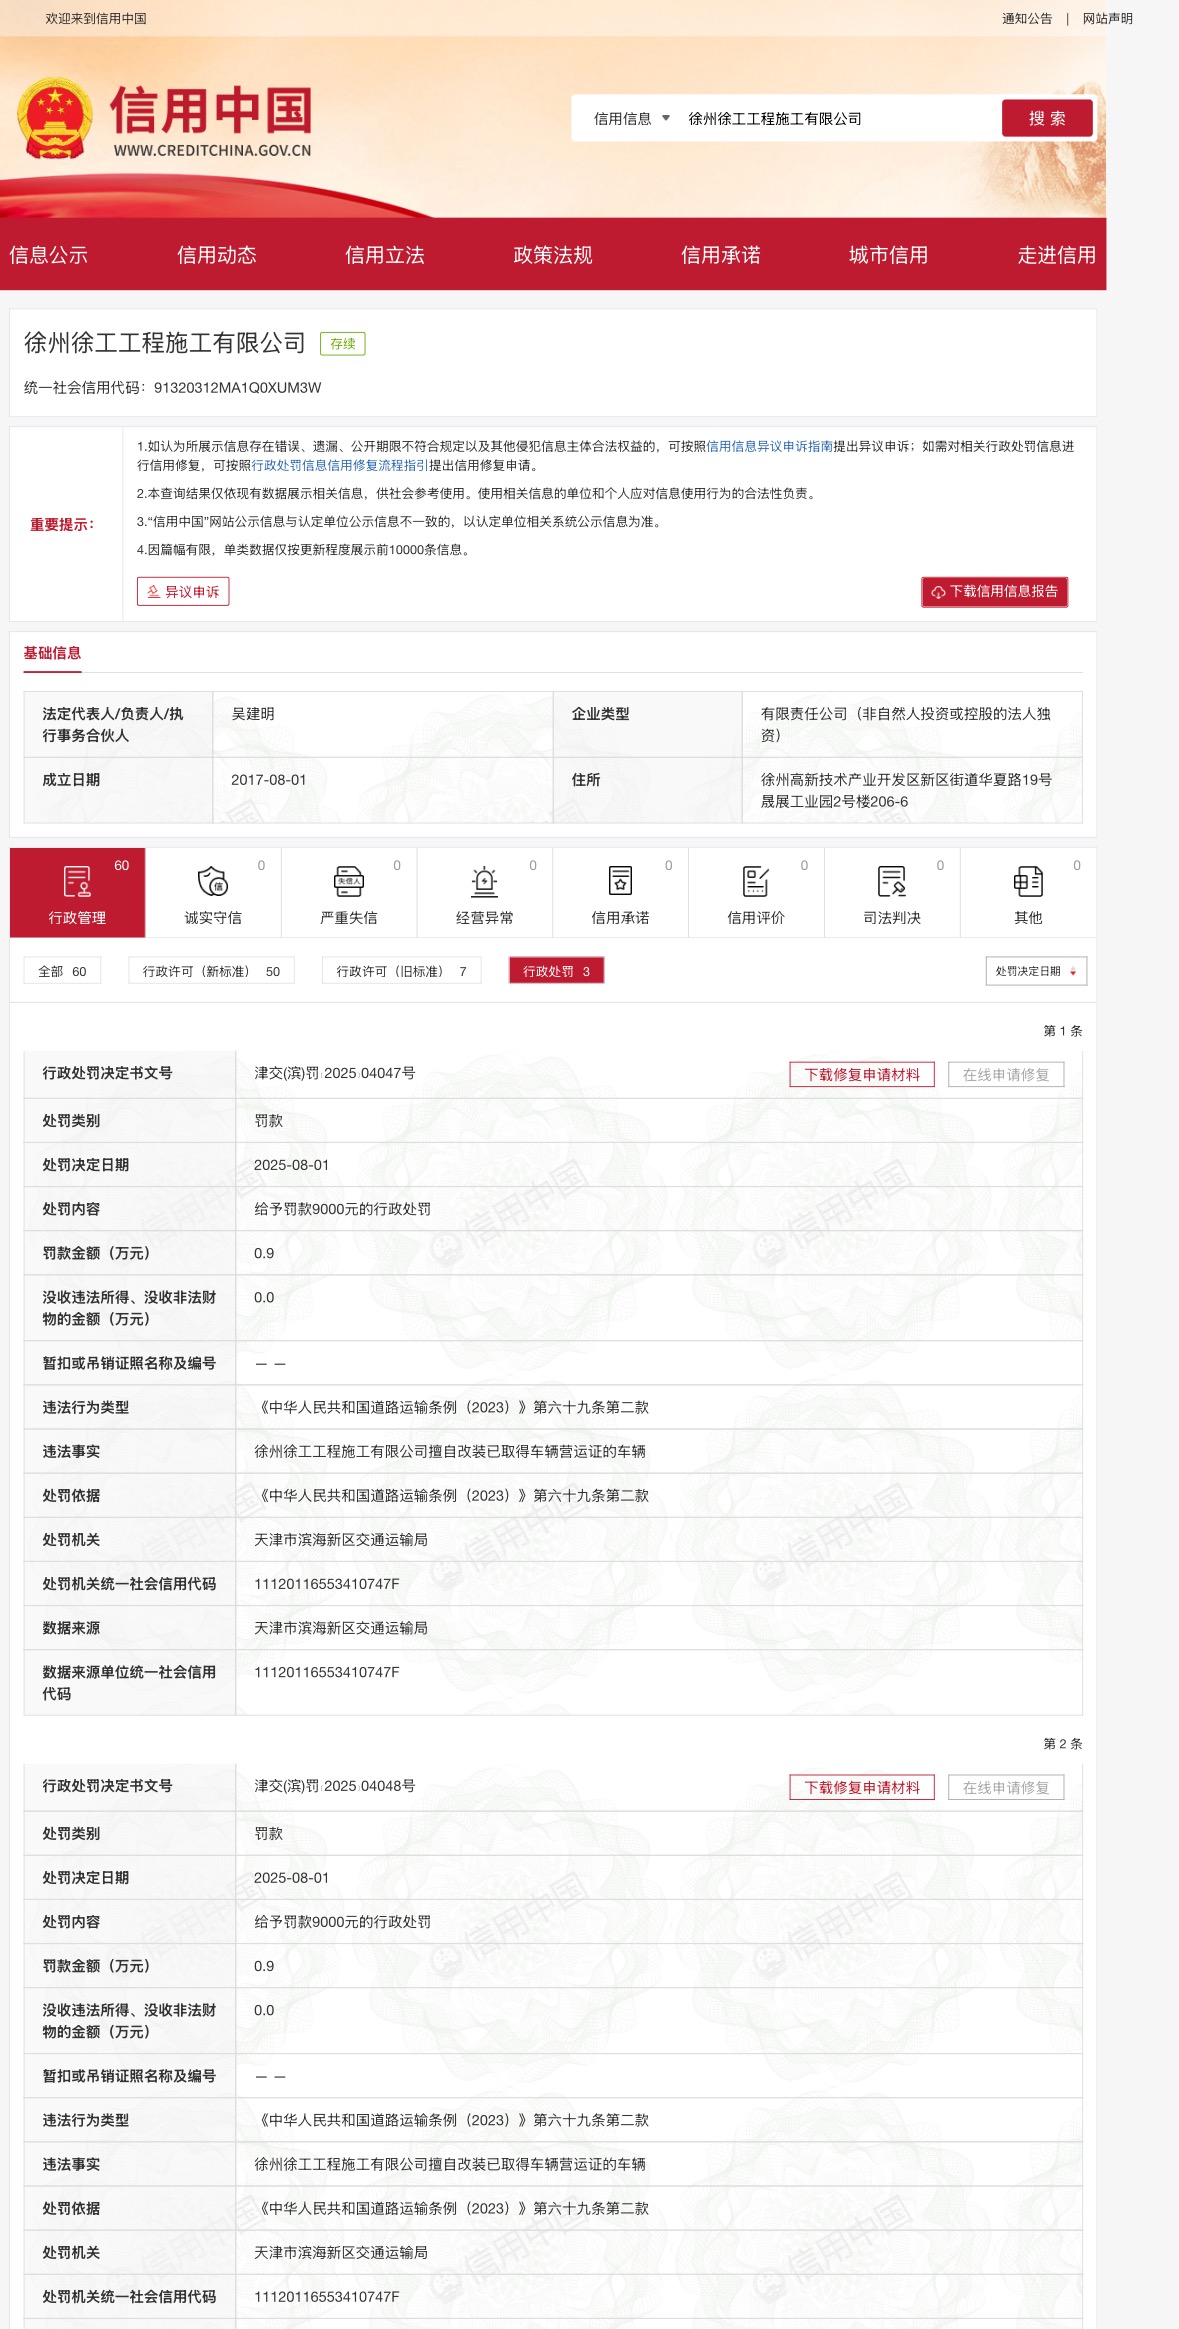This screenshot has width=1179, height=2329.
Task: Click establishment date 2017-08-01
Action: (x=269, y=780)
